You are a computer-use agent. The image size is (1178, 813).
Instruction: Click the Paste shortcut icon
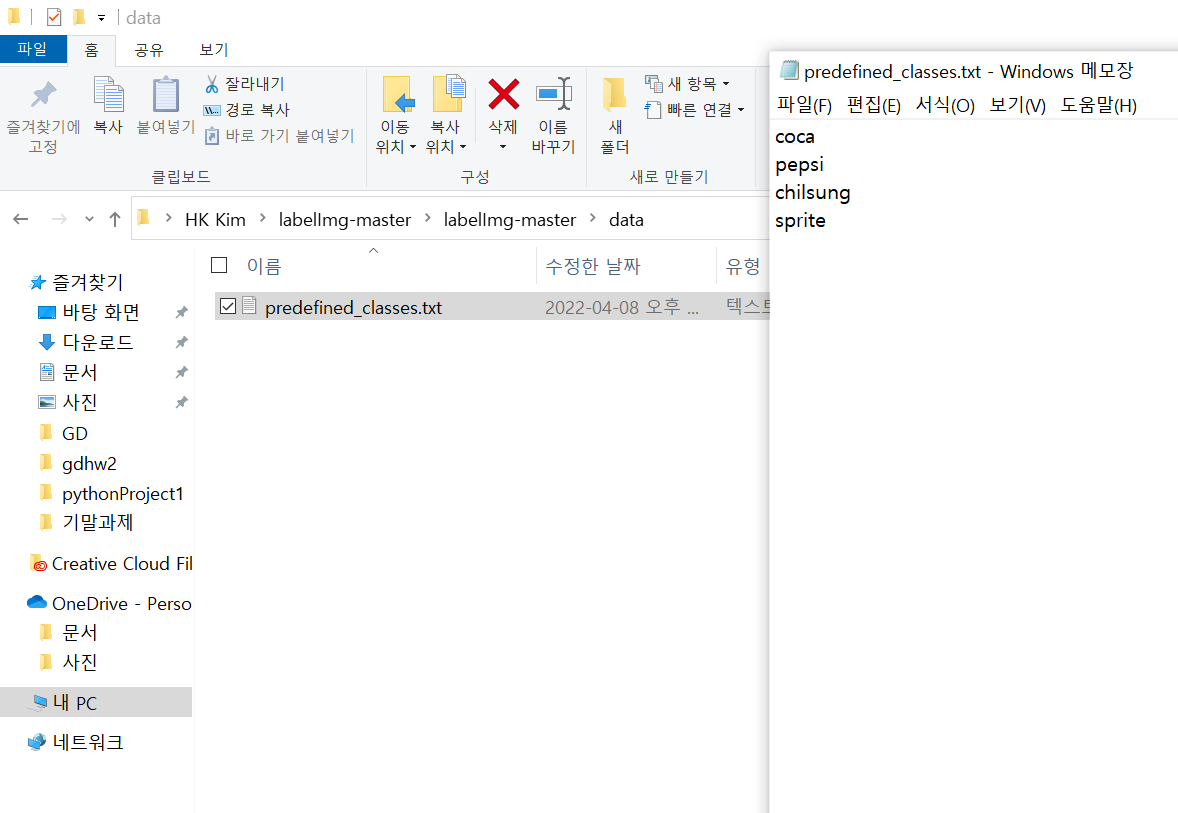[x=212, y=136]
